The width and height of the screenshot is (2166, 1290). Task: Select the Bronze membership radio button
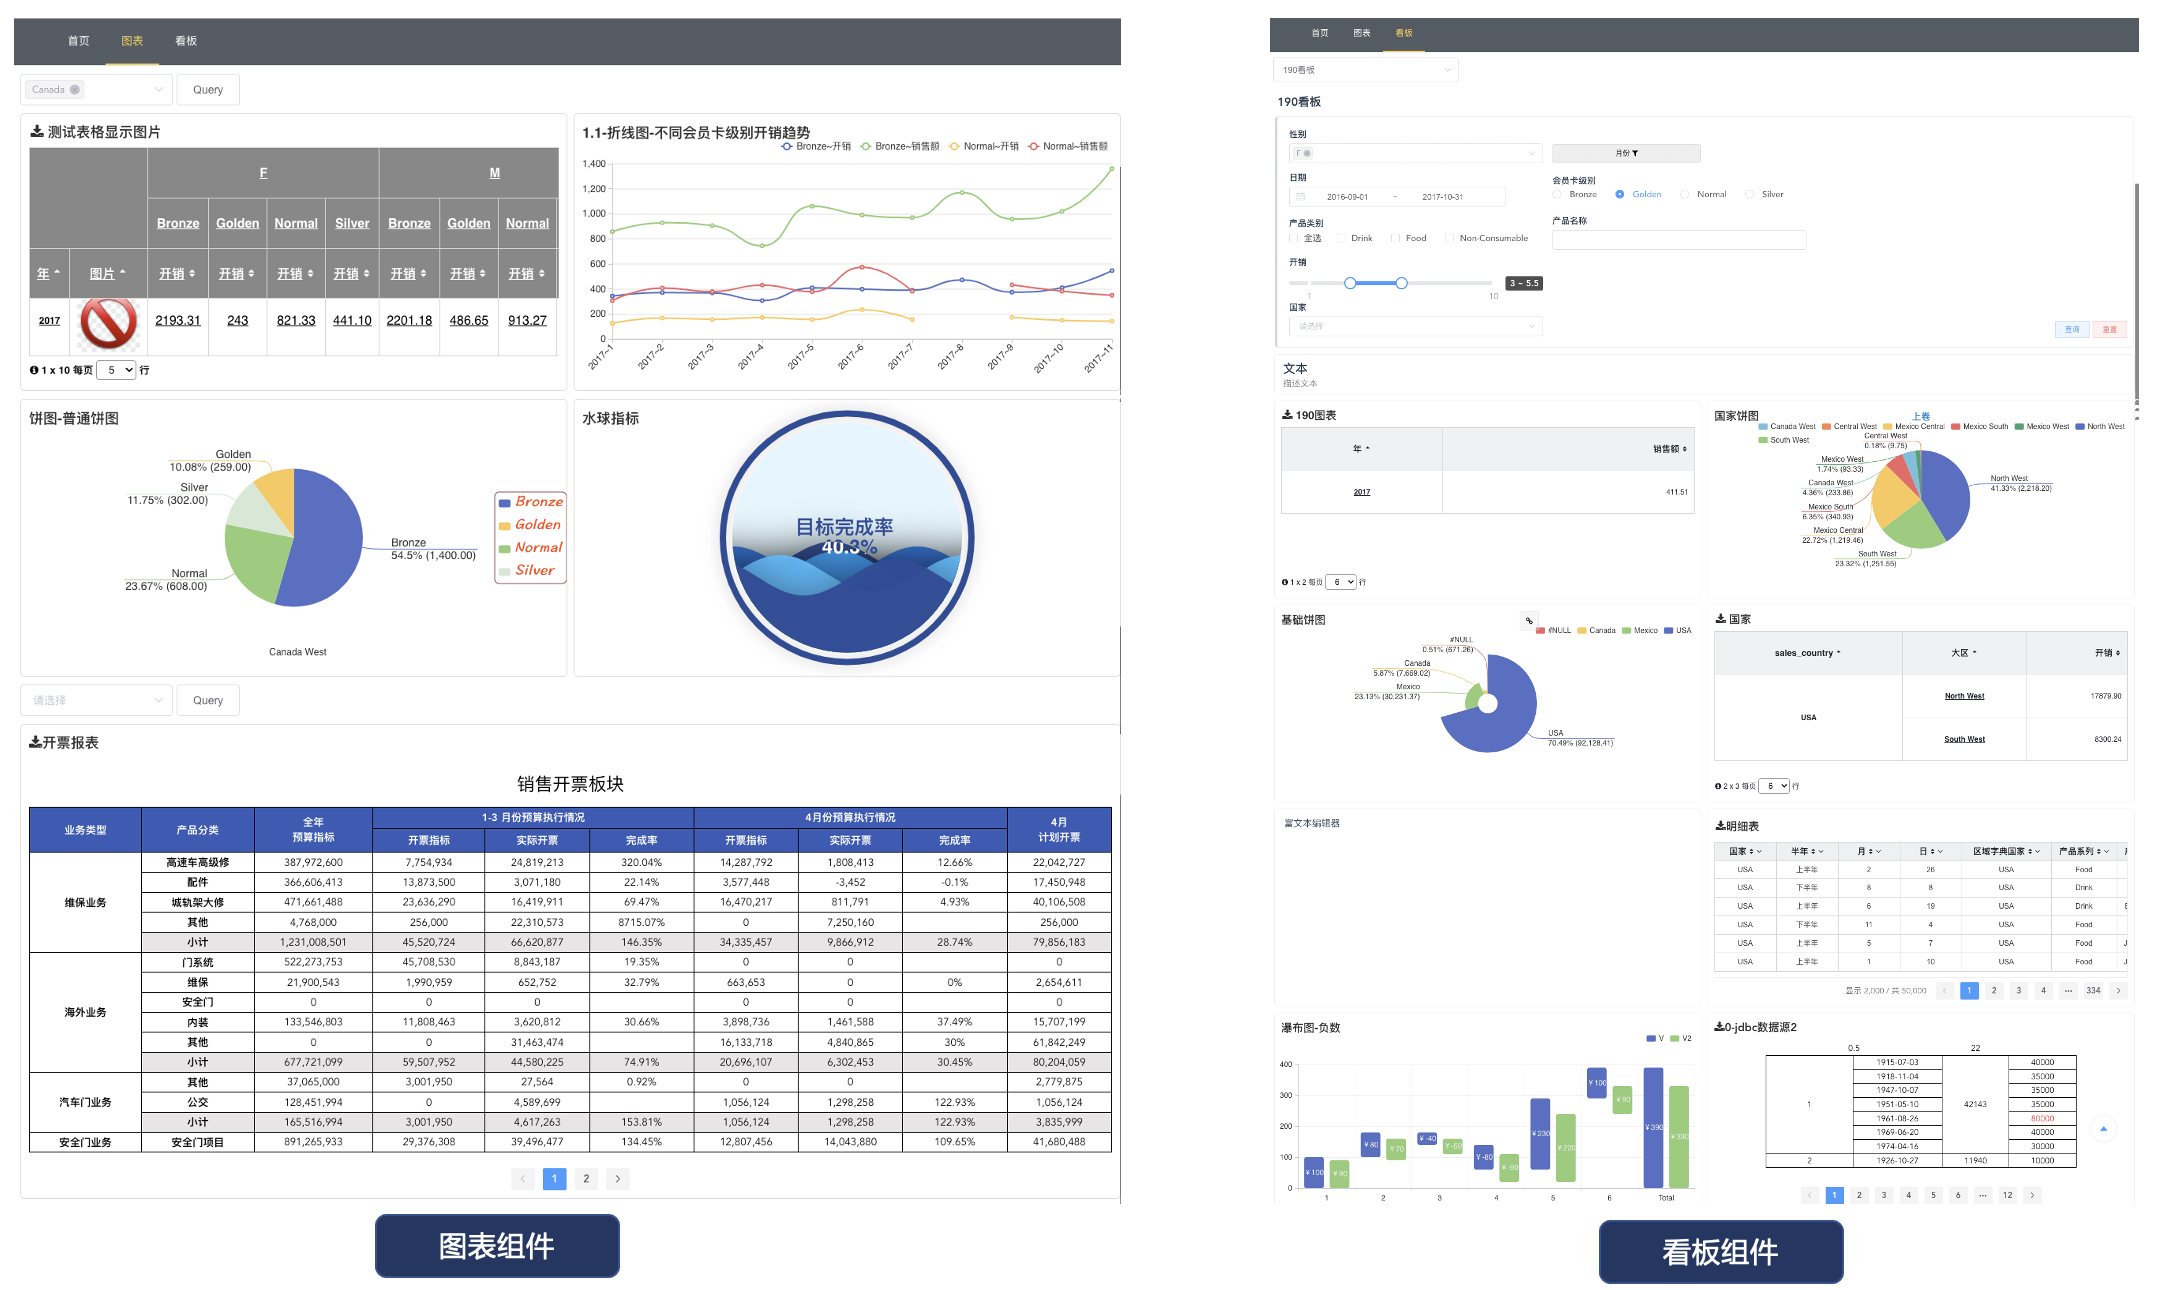tap(1558, 195)
